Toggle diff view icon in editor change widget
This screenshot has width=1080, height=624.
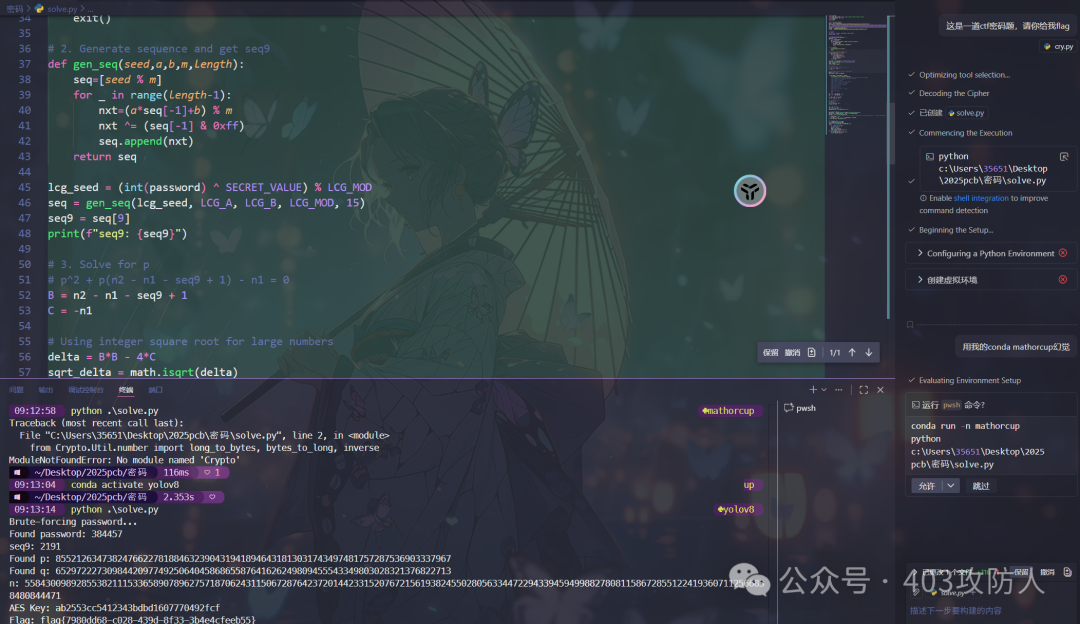tap(811, 353)
